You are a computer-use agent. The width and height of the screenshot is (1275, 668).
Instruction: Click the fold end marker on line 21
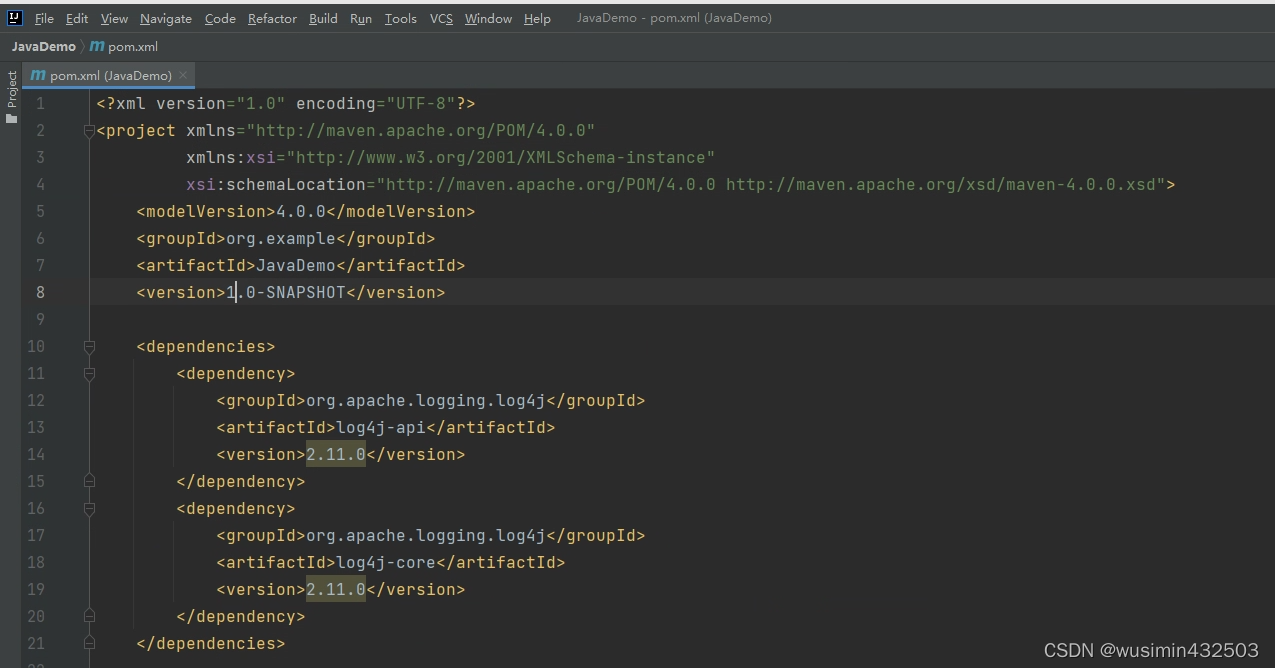tap(89, 644)
